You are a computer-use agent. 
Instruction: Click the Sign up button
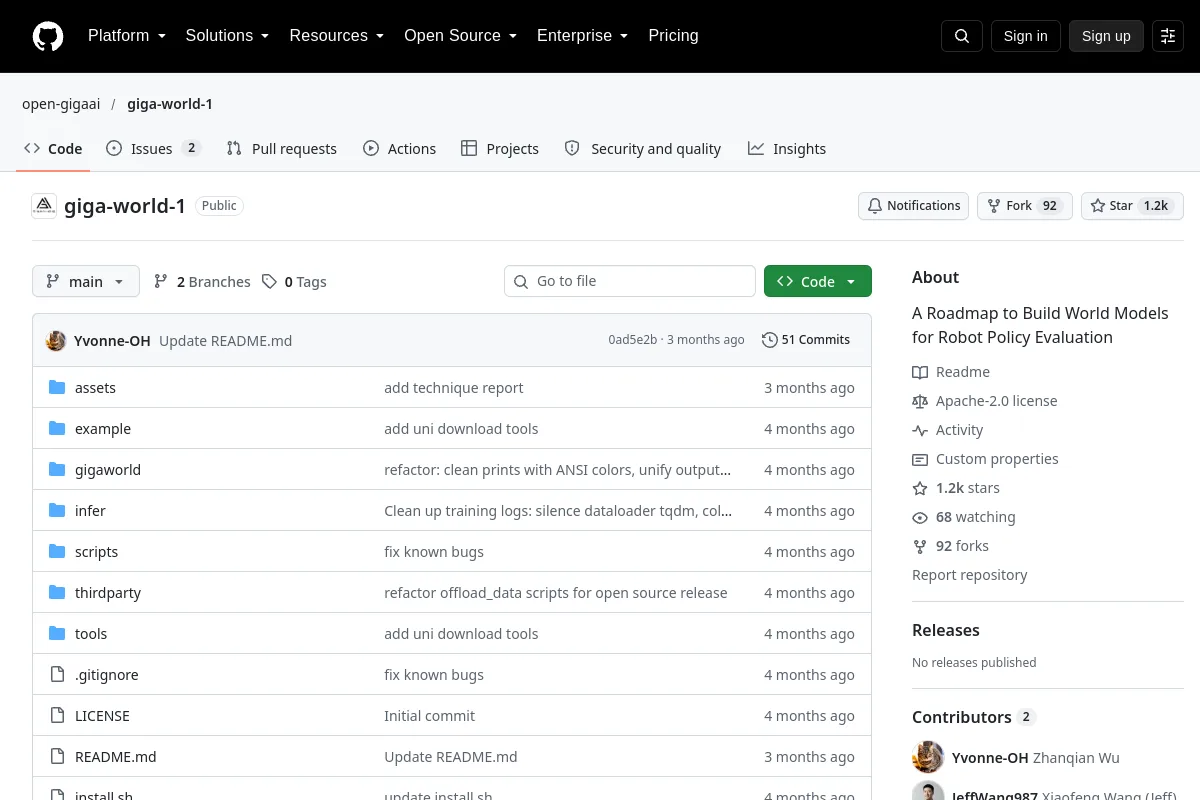(x=1106, y=36)
